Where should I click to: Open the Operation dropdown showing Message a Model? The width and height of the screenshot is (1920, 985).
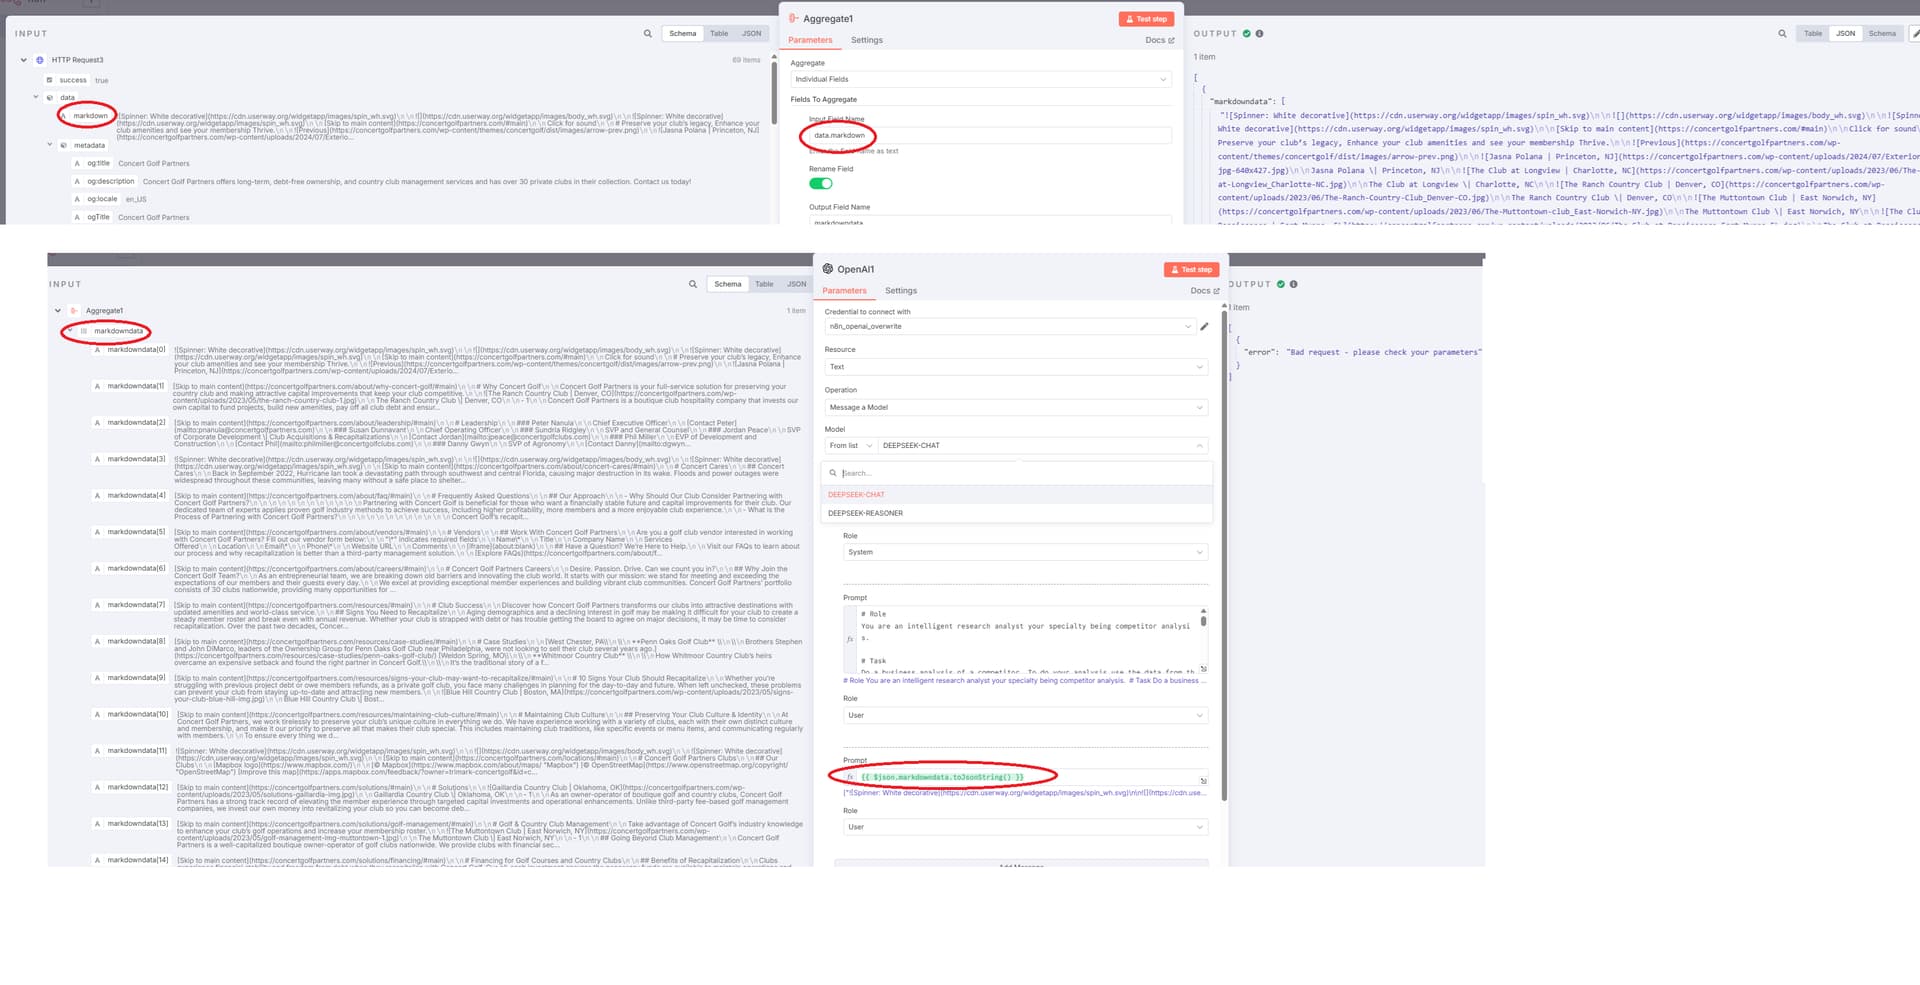pyautogui.click(x=1016, y=408)
